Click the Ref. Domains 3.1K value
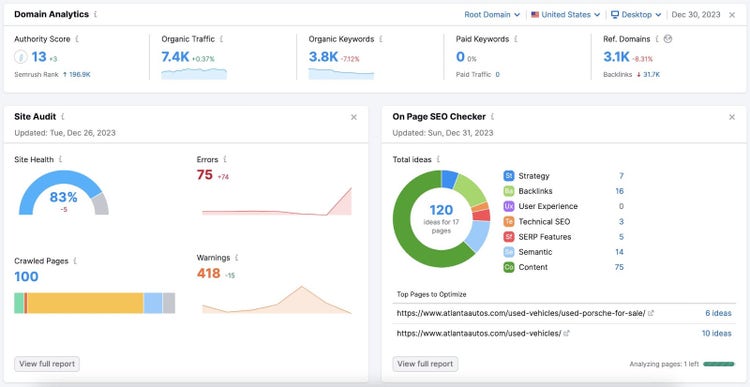This screenshot has width=750, height=387. (617, 57)
